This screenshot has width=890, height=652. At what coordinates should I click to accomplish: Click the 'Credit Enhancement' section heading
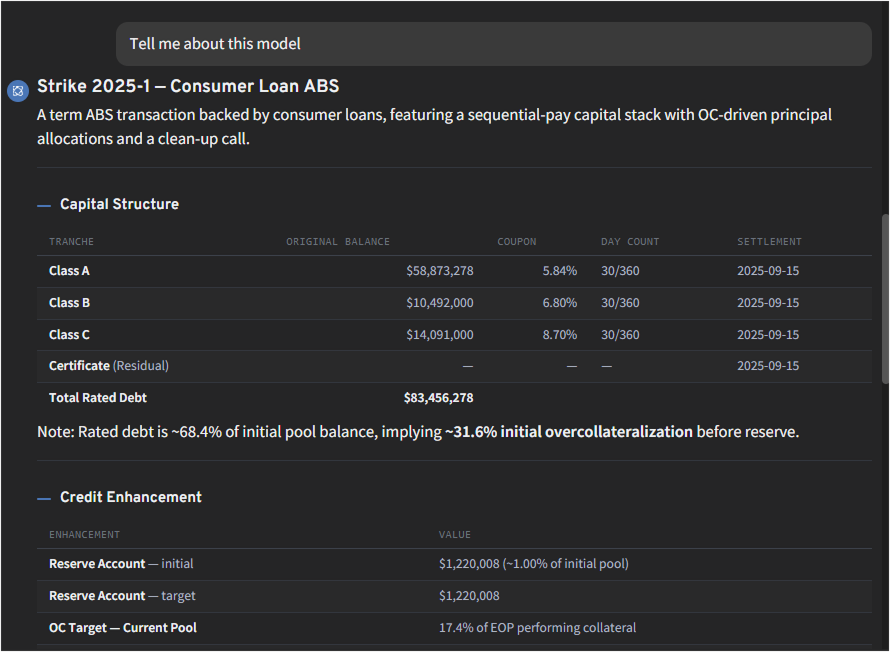click(131, 497)
